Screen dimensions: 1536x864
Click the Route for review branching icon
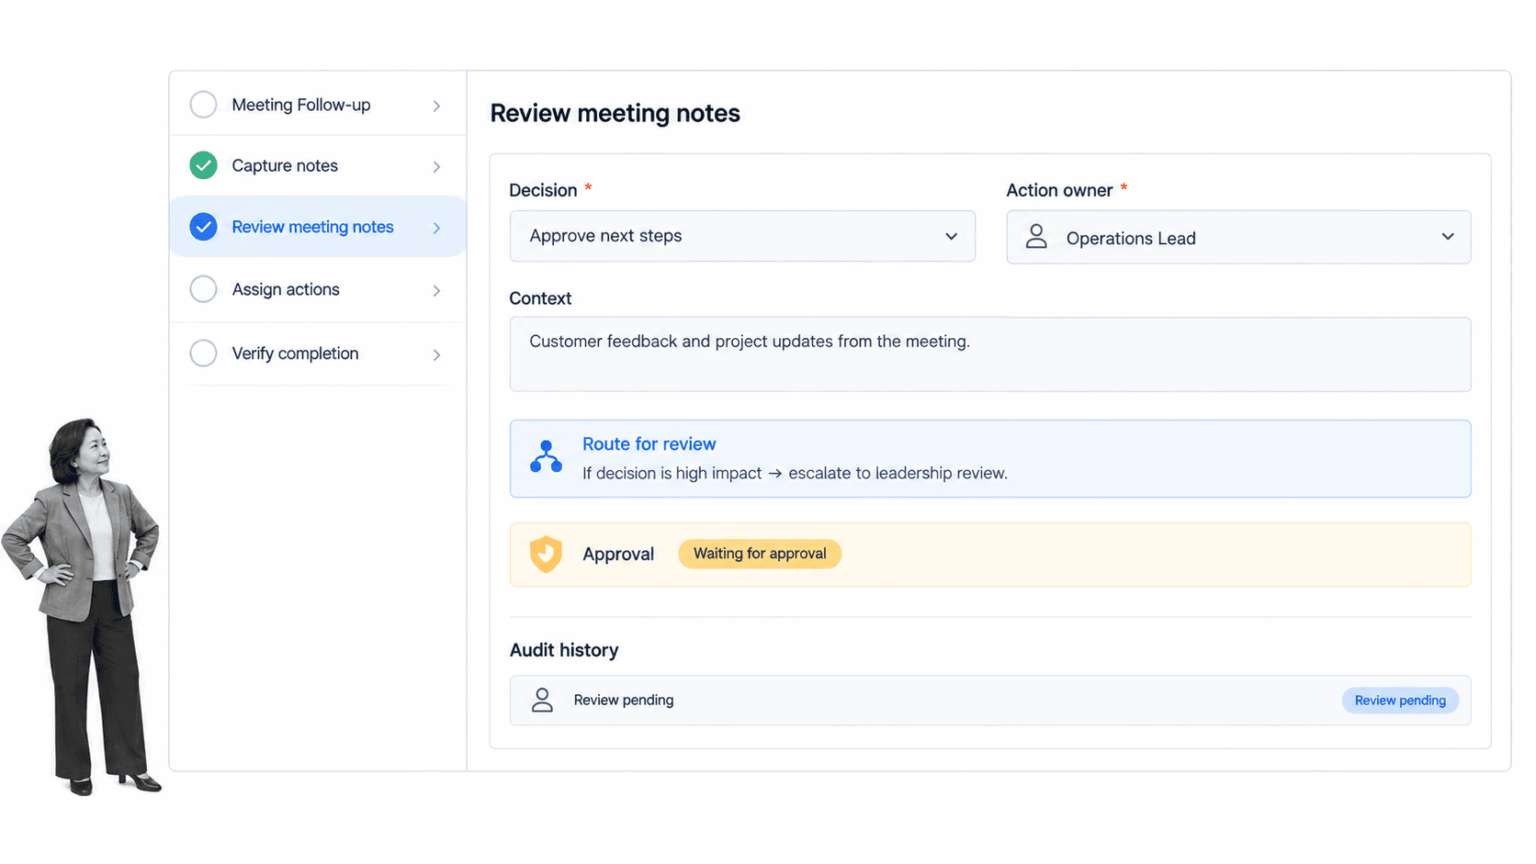pos(546,457)
